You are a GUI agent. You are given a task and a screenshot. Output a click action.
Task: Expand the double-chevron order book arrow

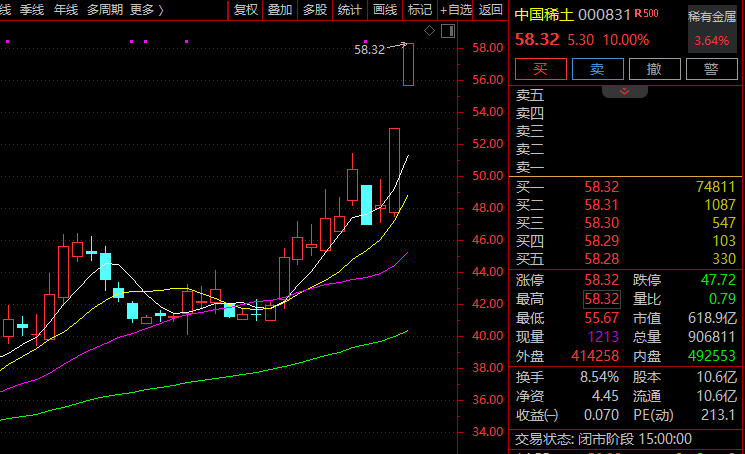click(x=625, y=91)
